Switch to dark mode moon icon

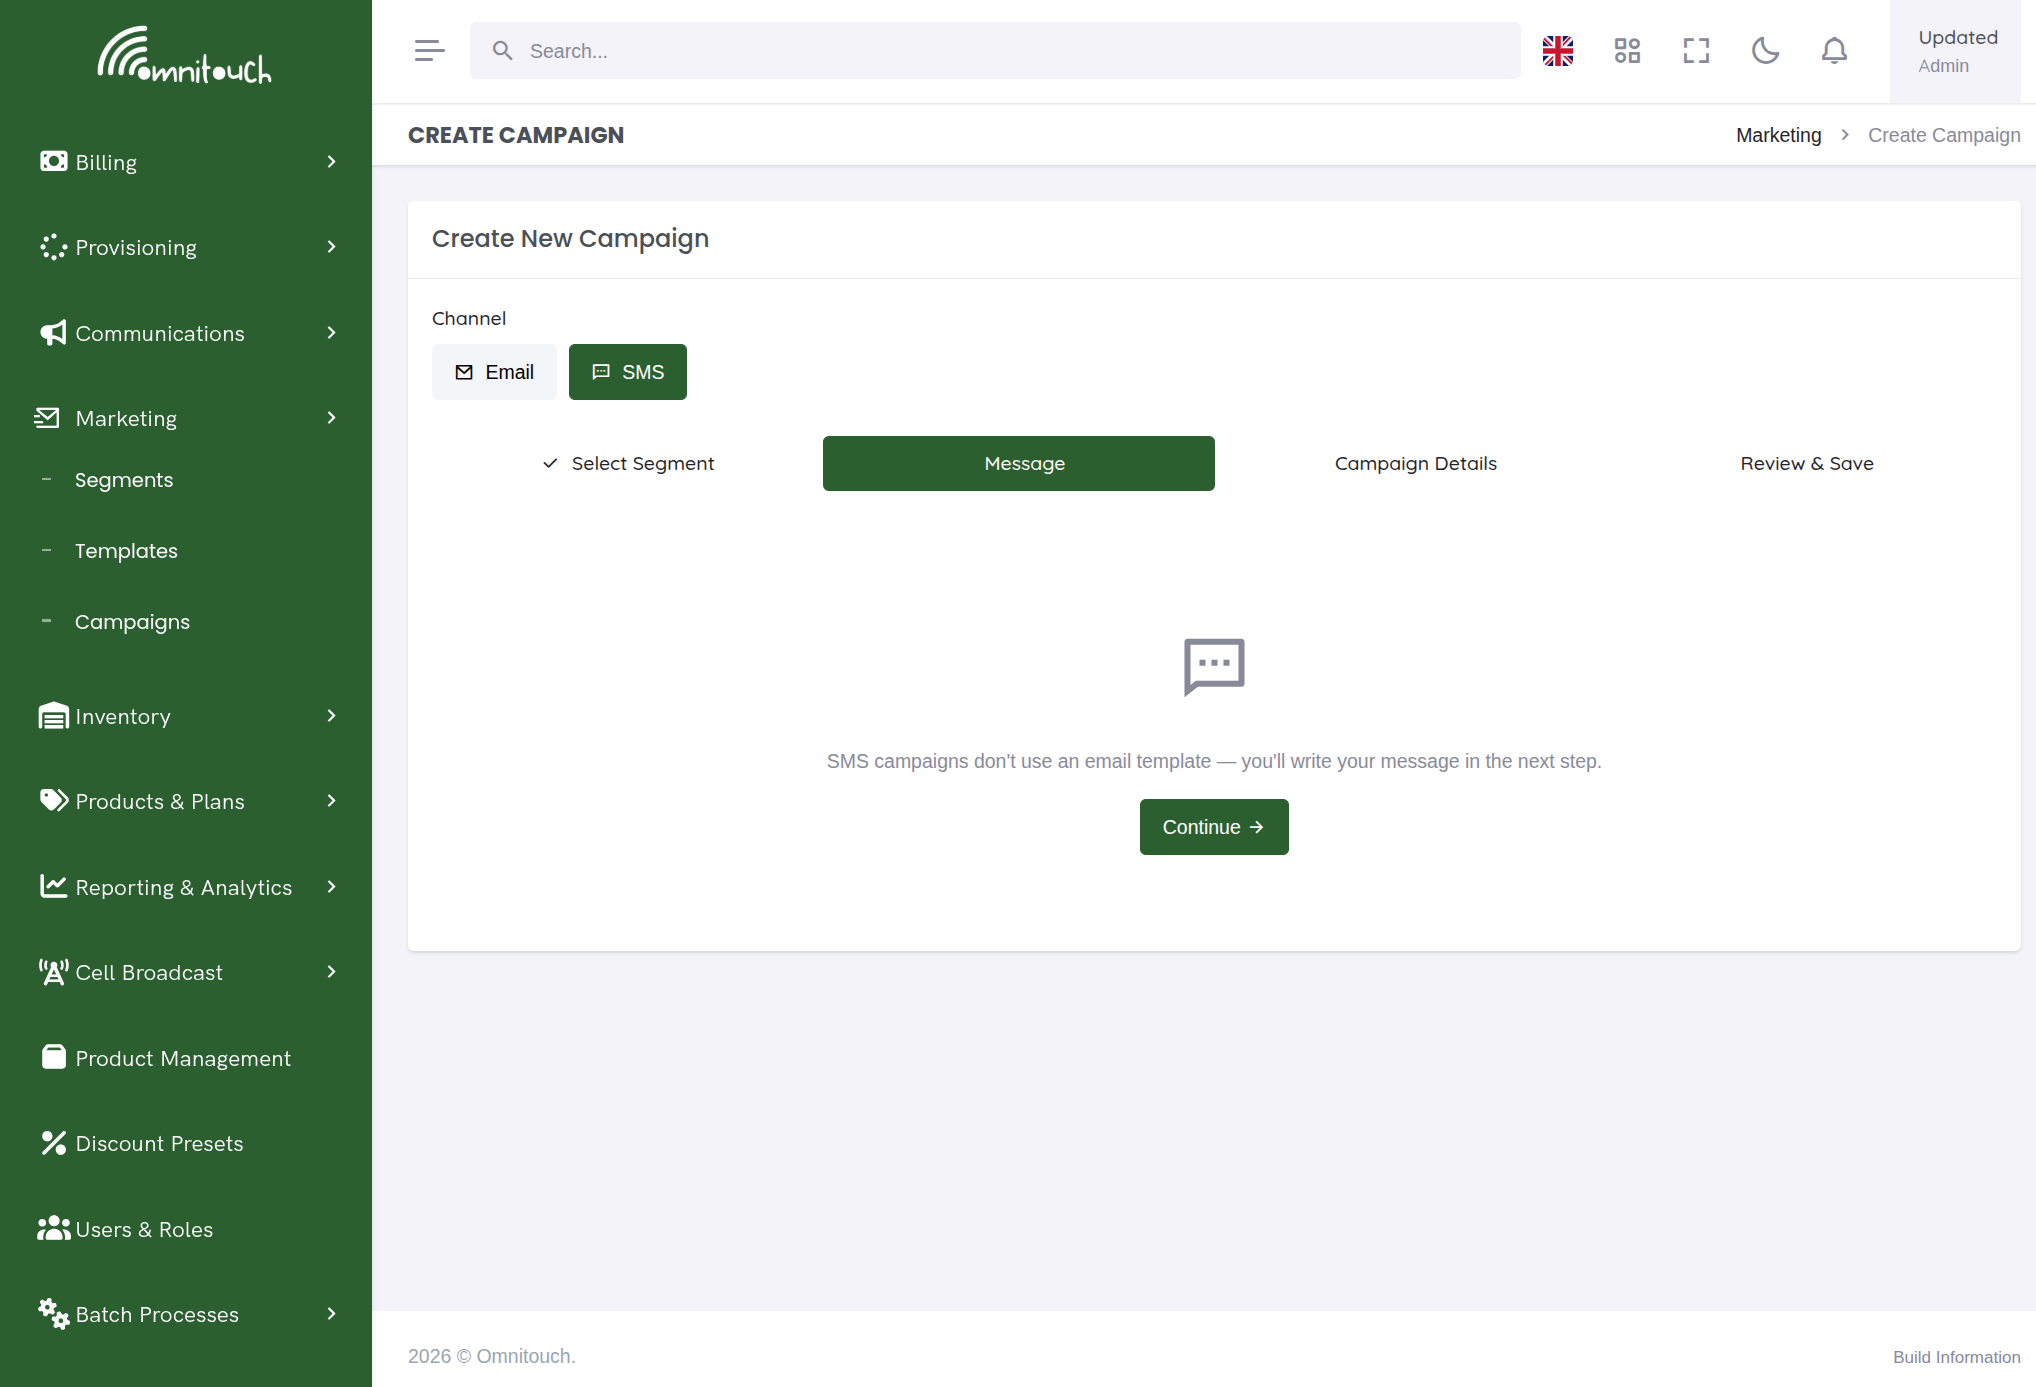pyautogui.click(x=1765, y=51)
